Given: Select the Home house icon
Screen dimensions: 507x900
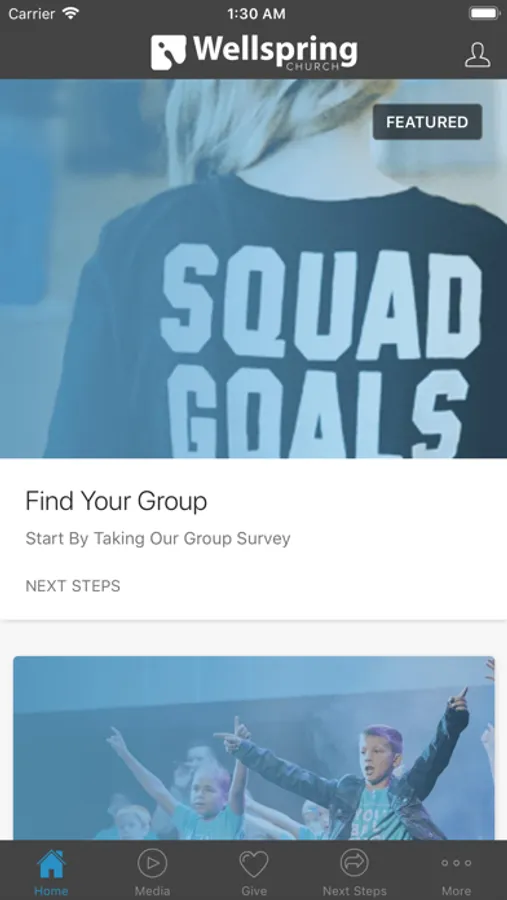Looking at the screenshot, I should (51, 864).
